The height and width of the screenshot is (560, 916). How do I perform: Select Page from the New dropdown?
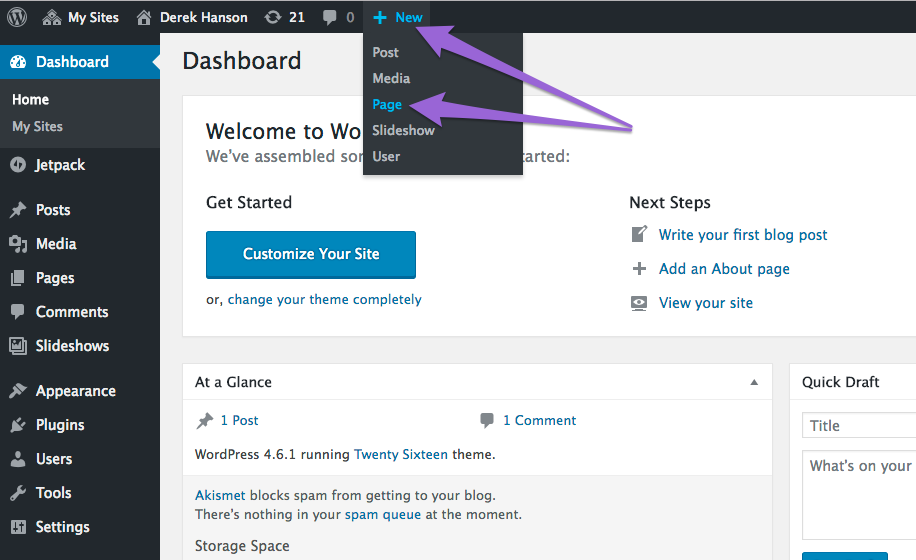387,104
